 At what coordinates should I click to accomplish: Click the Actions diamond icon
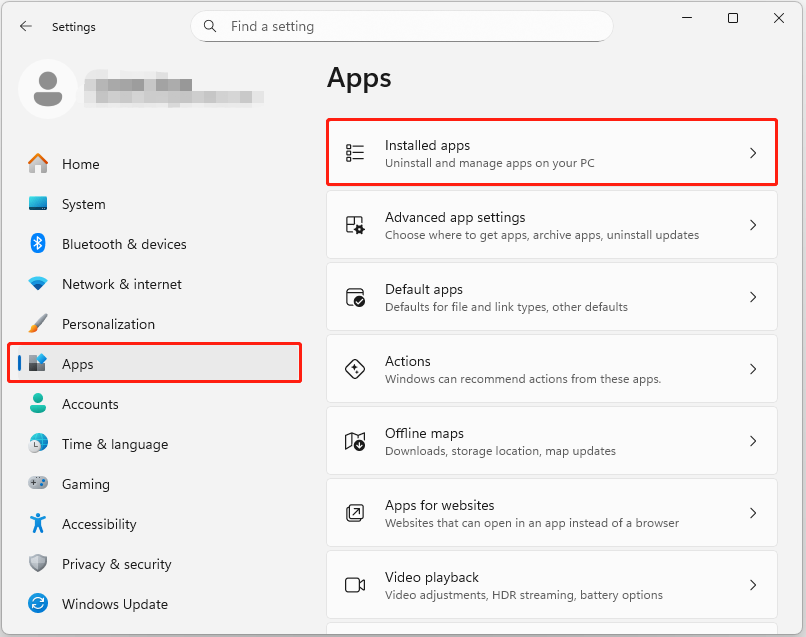coord(355,368)
